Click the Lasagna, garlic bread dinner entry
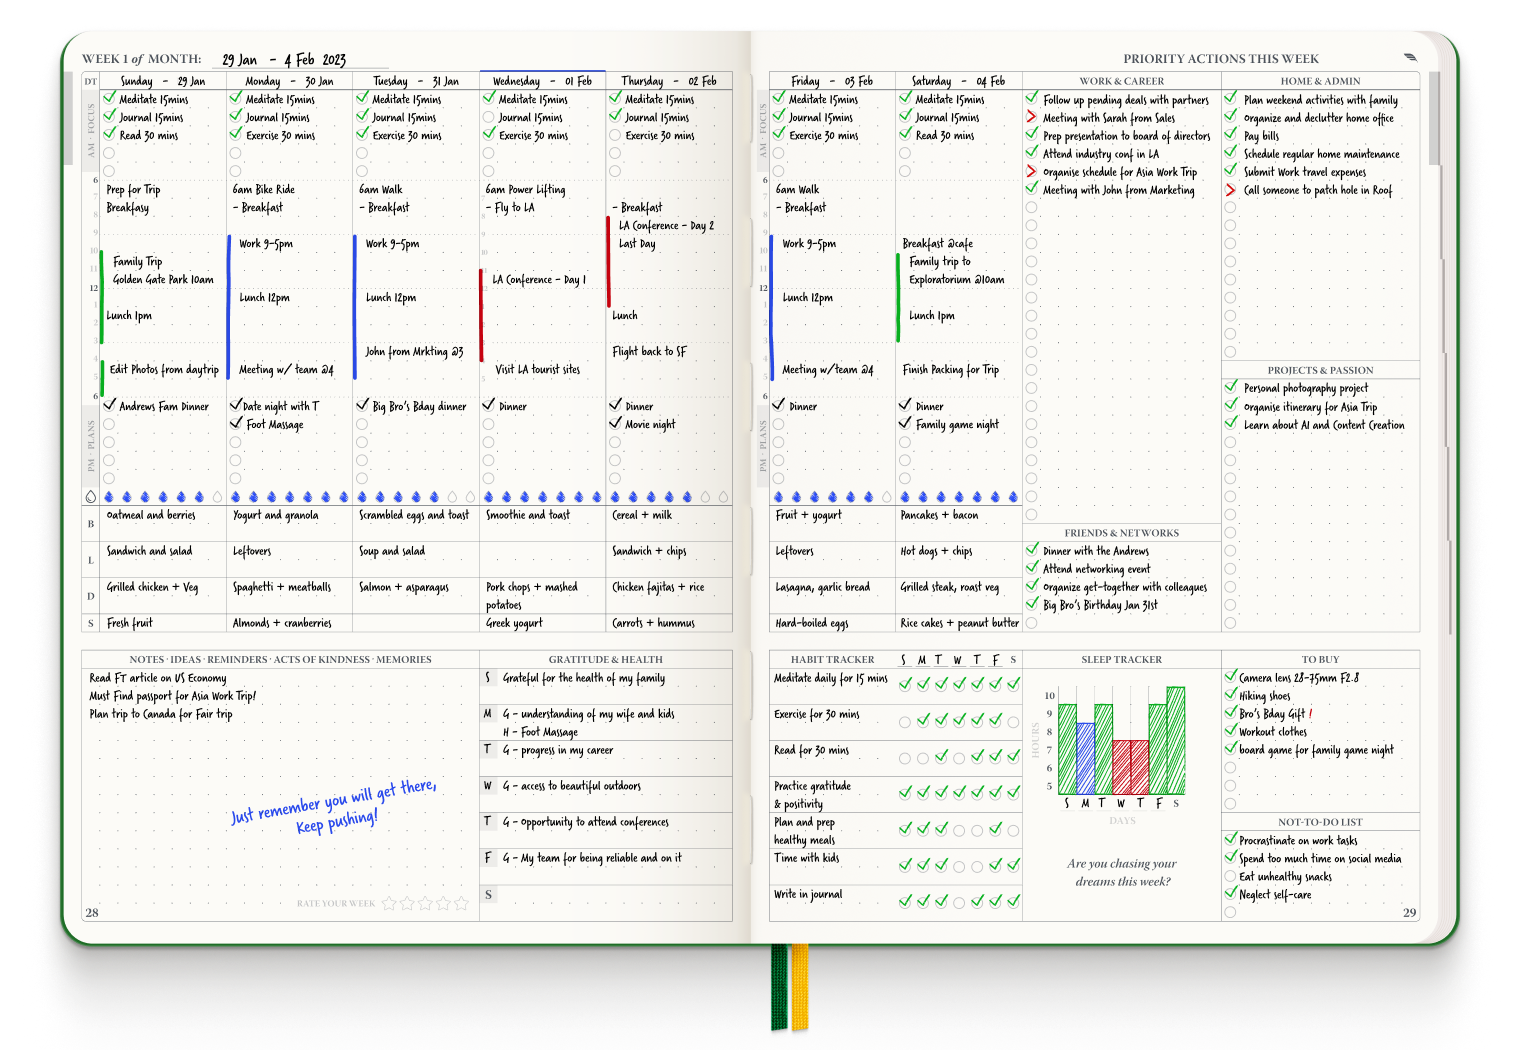 [823, 588]
